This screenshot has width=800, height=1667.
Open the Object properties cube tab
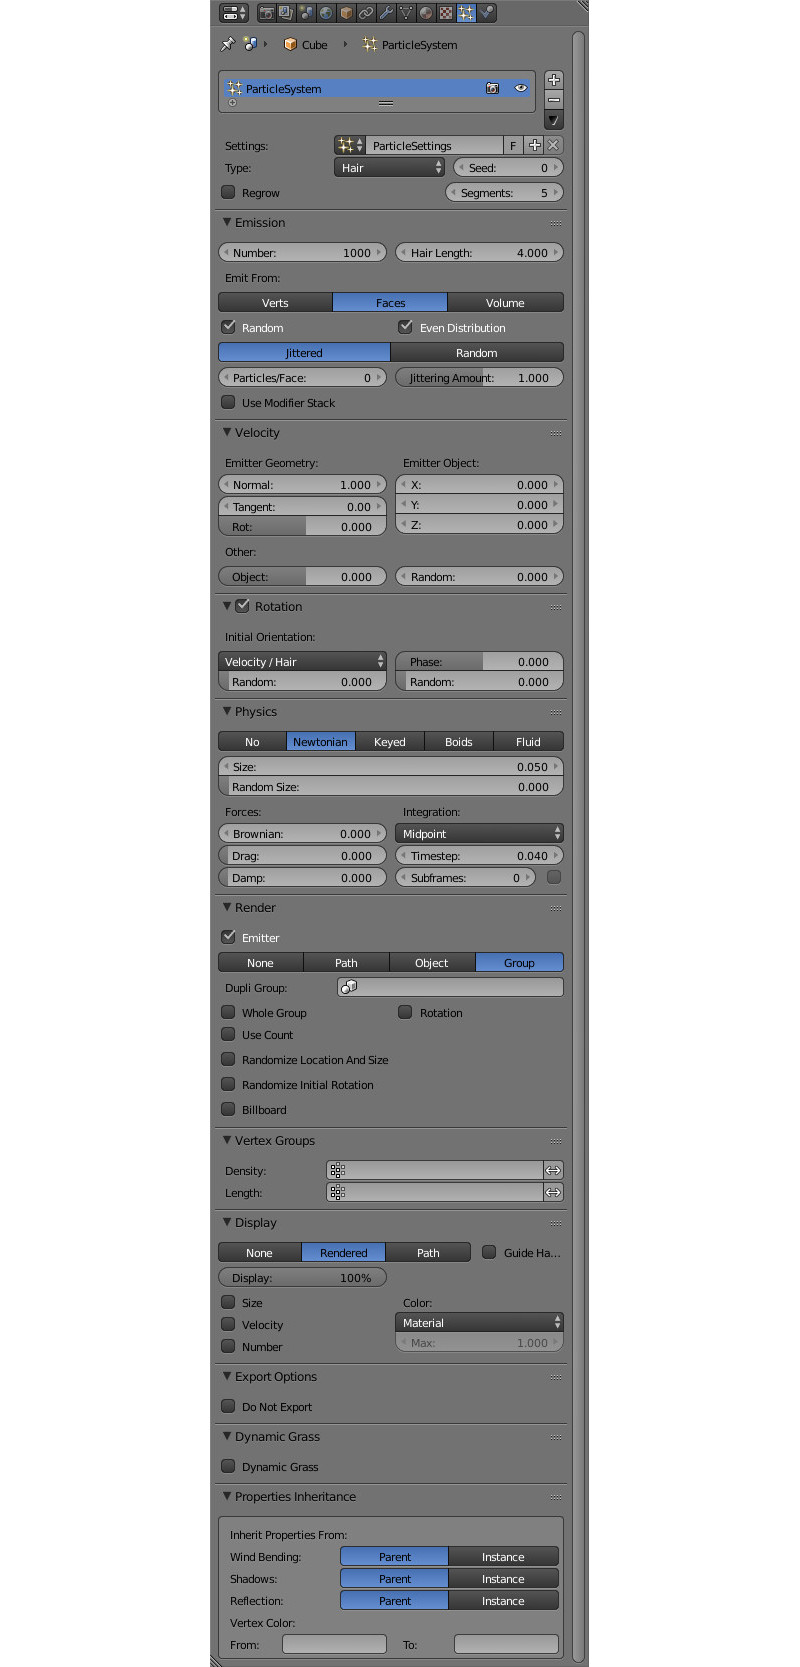[x=346, y=13]
